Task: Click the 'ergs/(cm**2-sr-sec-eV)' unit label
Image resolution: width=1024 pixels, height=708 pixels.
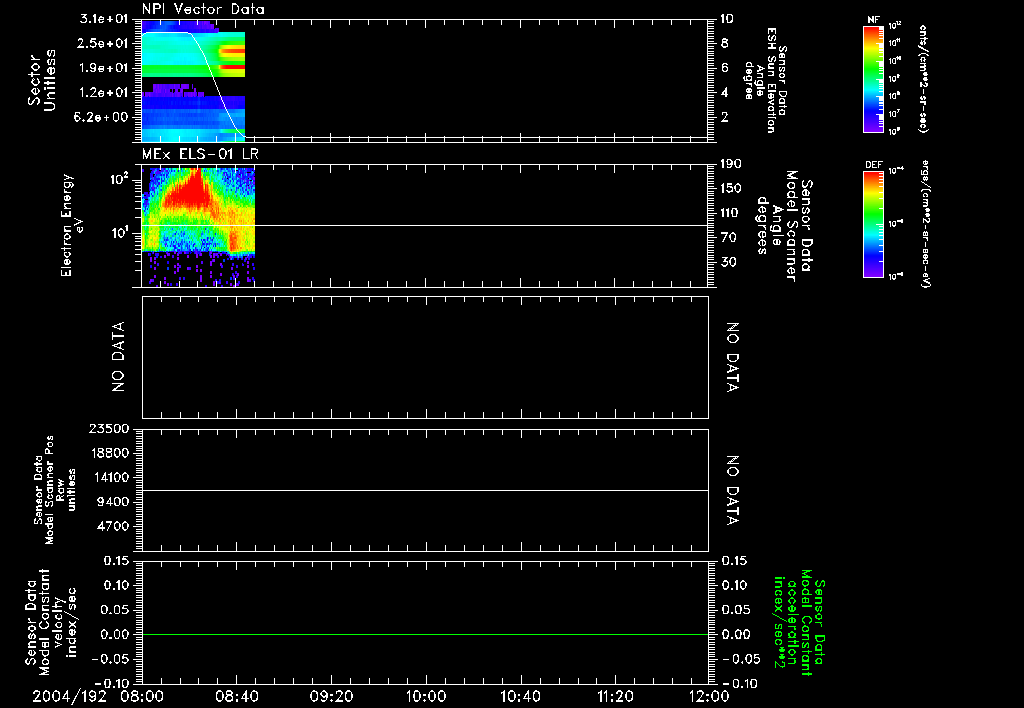Action: [925, 223]
